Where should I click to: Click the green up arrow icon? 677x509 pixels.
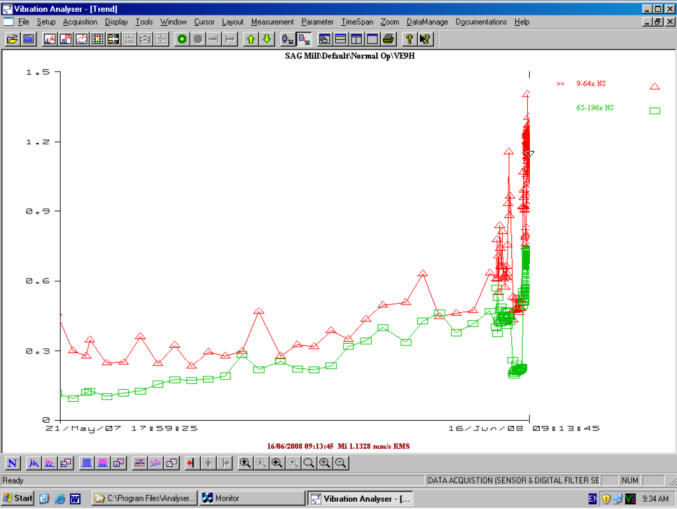tap(251, 39)
